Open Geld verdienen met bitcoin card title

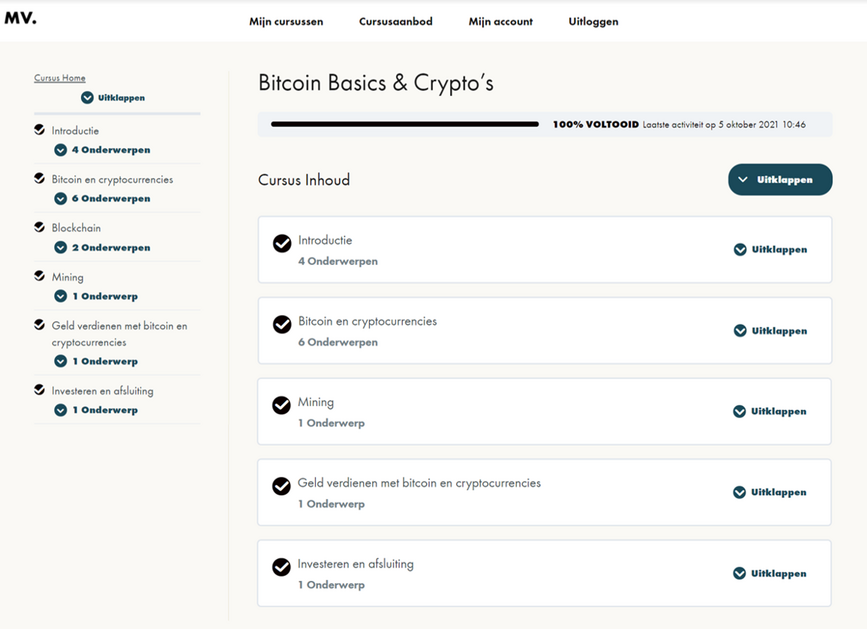tap(419, 483)
